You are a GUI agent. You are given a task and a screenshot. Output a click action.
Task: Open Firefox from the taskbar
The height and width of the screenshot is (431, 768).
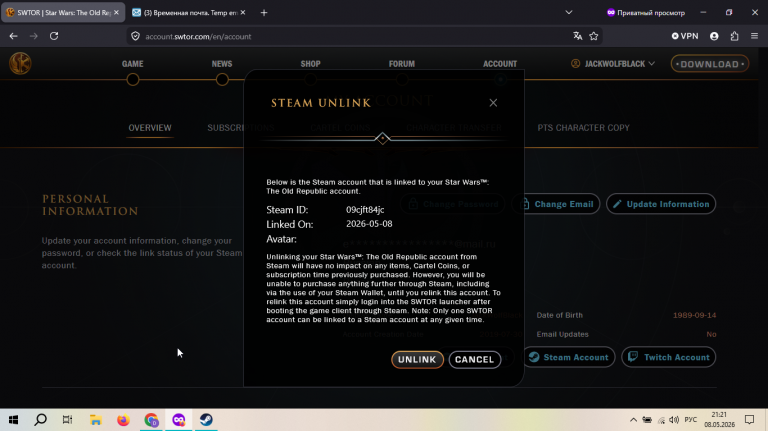point(123,420)
